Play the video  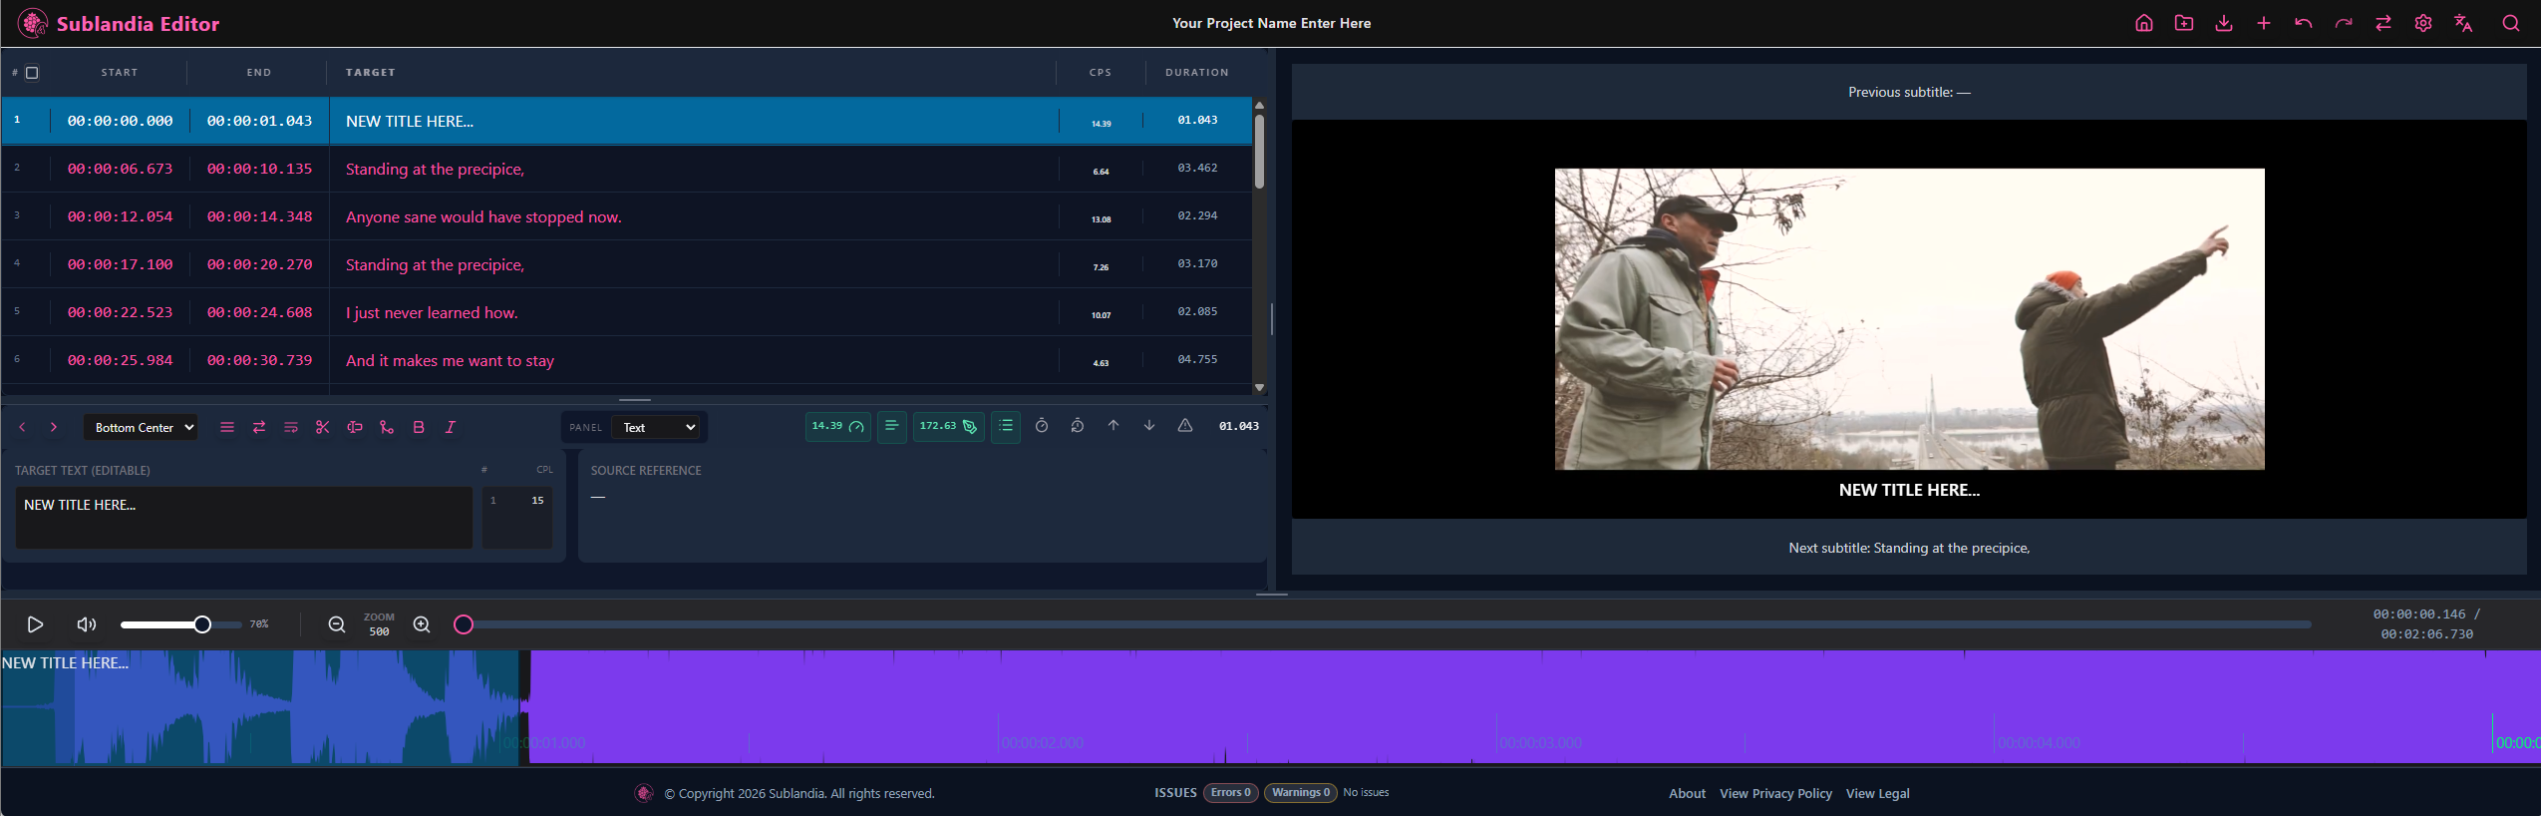35,624
